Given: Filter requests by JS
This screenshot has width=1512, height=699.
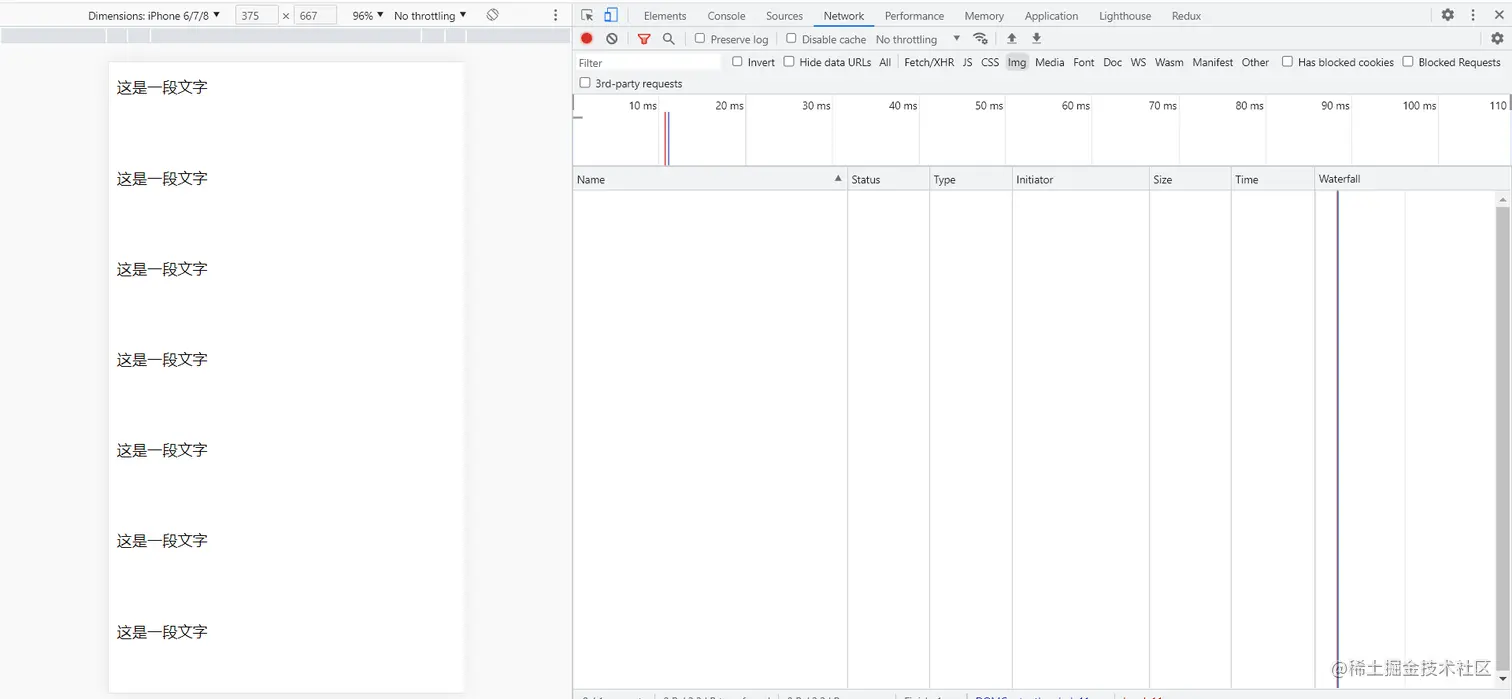Looking at the screenshot, I should click(x=967, y=62).
